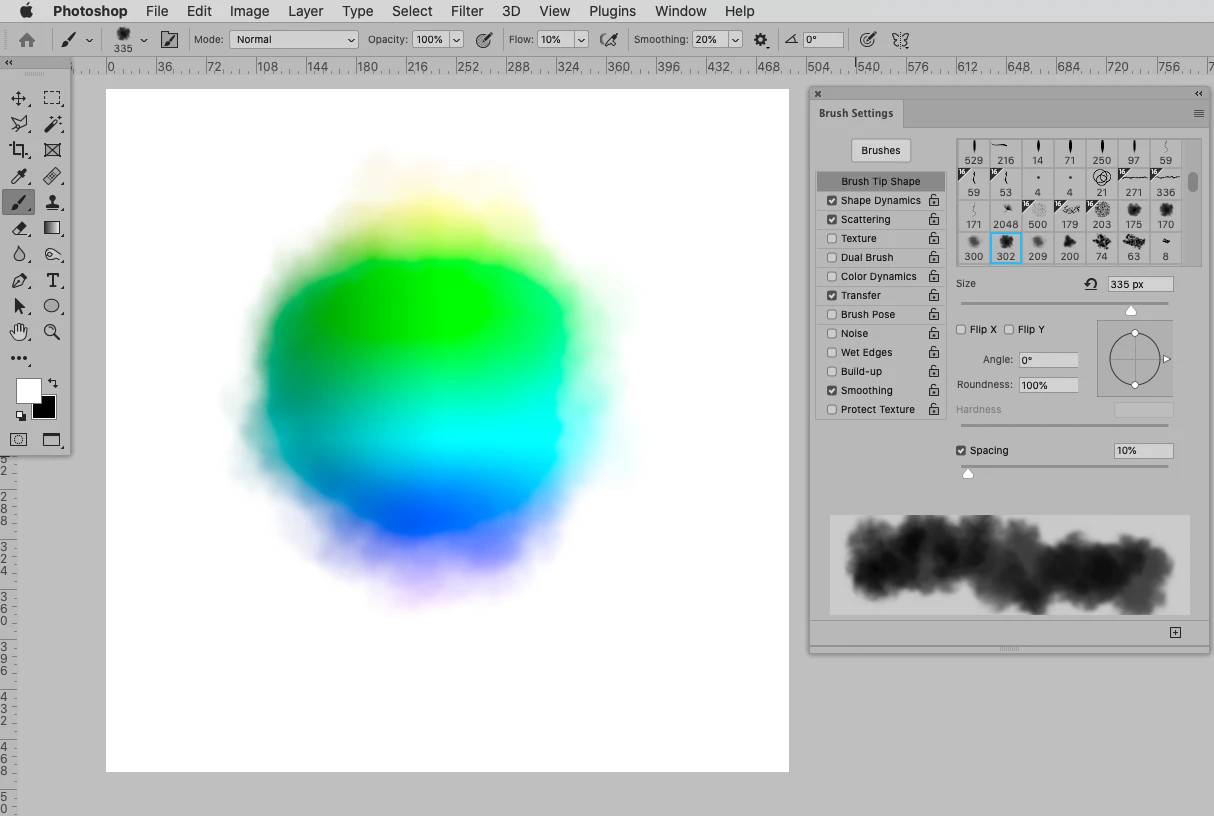Open the Image menu

point(249,11)
